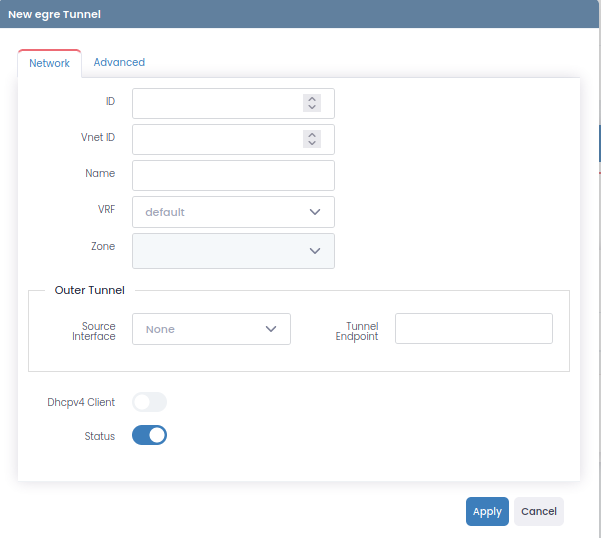The width and height of the screenshot is (601, 538).
Task: Increment the Vnet ID stepper
Action: click(312, 135)
